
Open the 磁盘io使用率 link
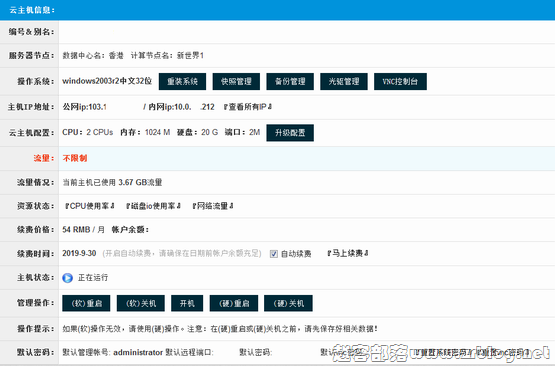[153, 206]
